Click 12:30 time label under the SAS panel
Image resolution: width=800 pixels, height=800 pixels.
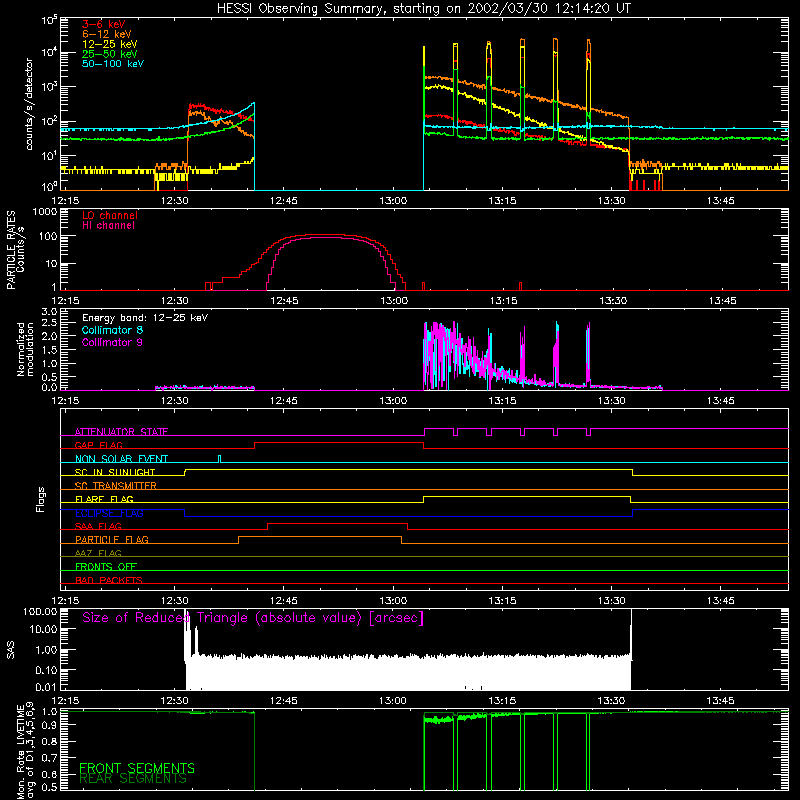click(x=174, y=701)
